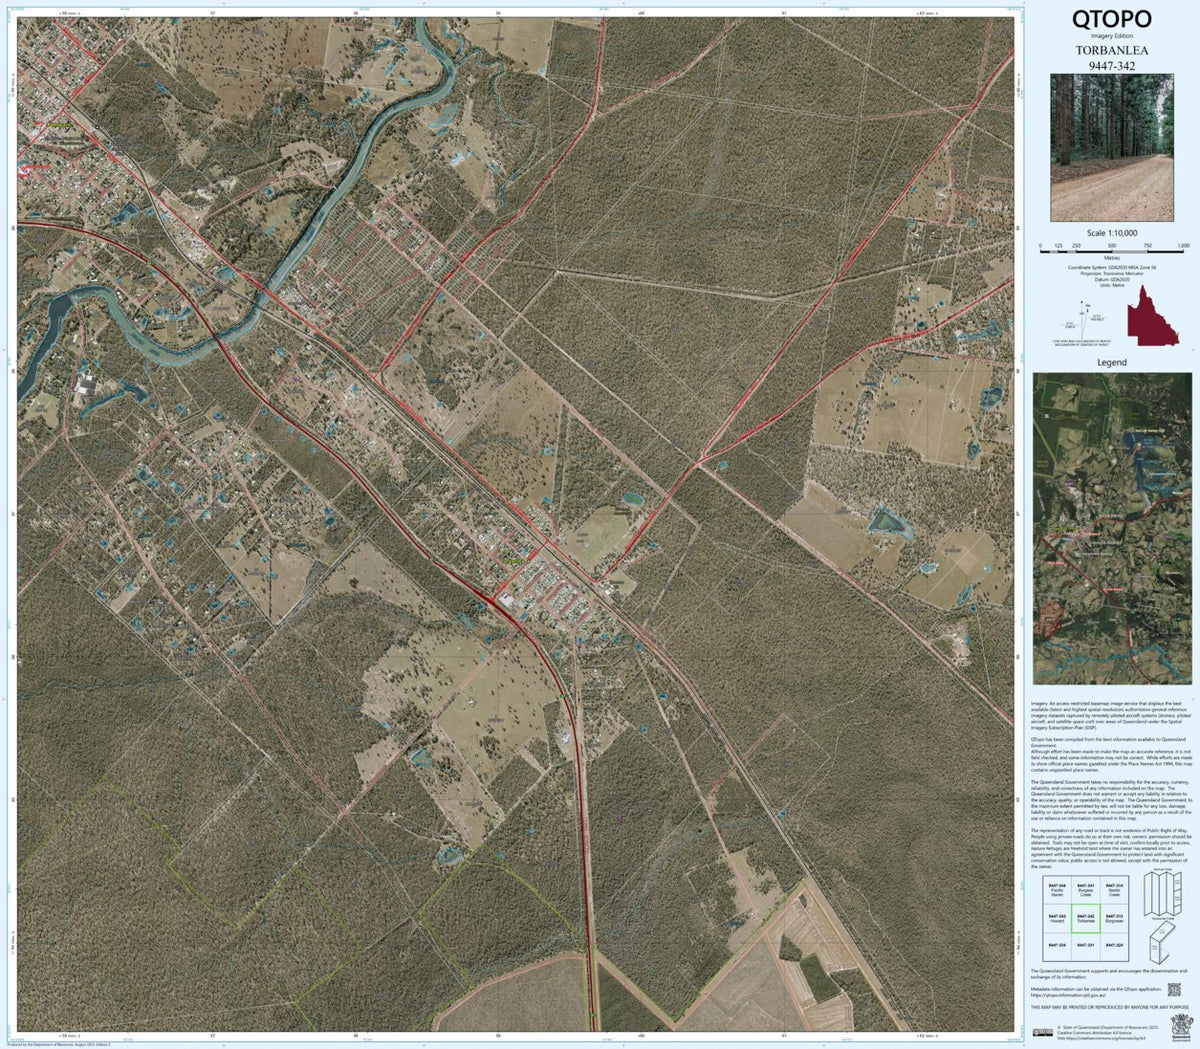Select adjoining map sheet 9447-343 Howard

1057,918
